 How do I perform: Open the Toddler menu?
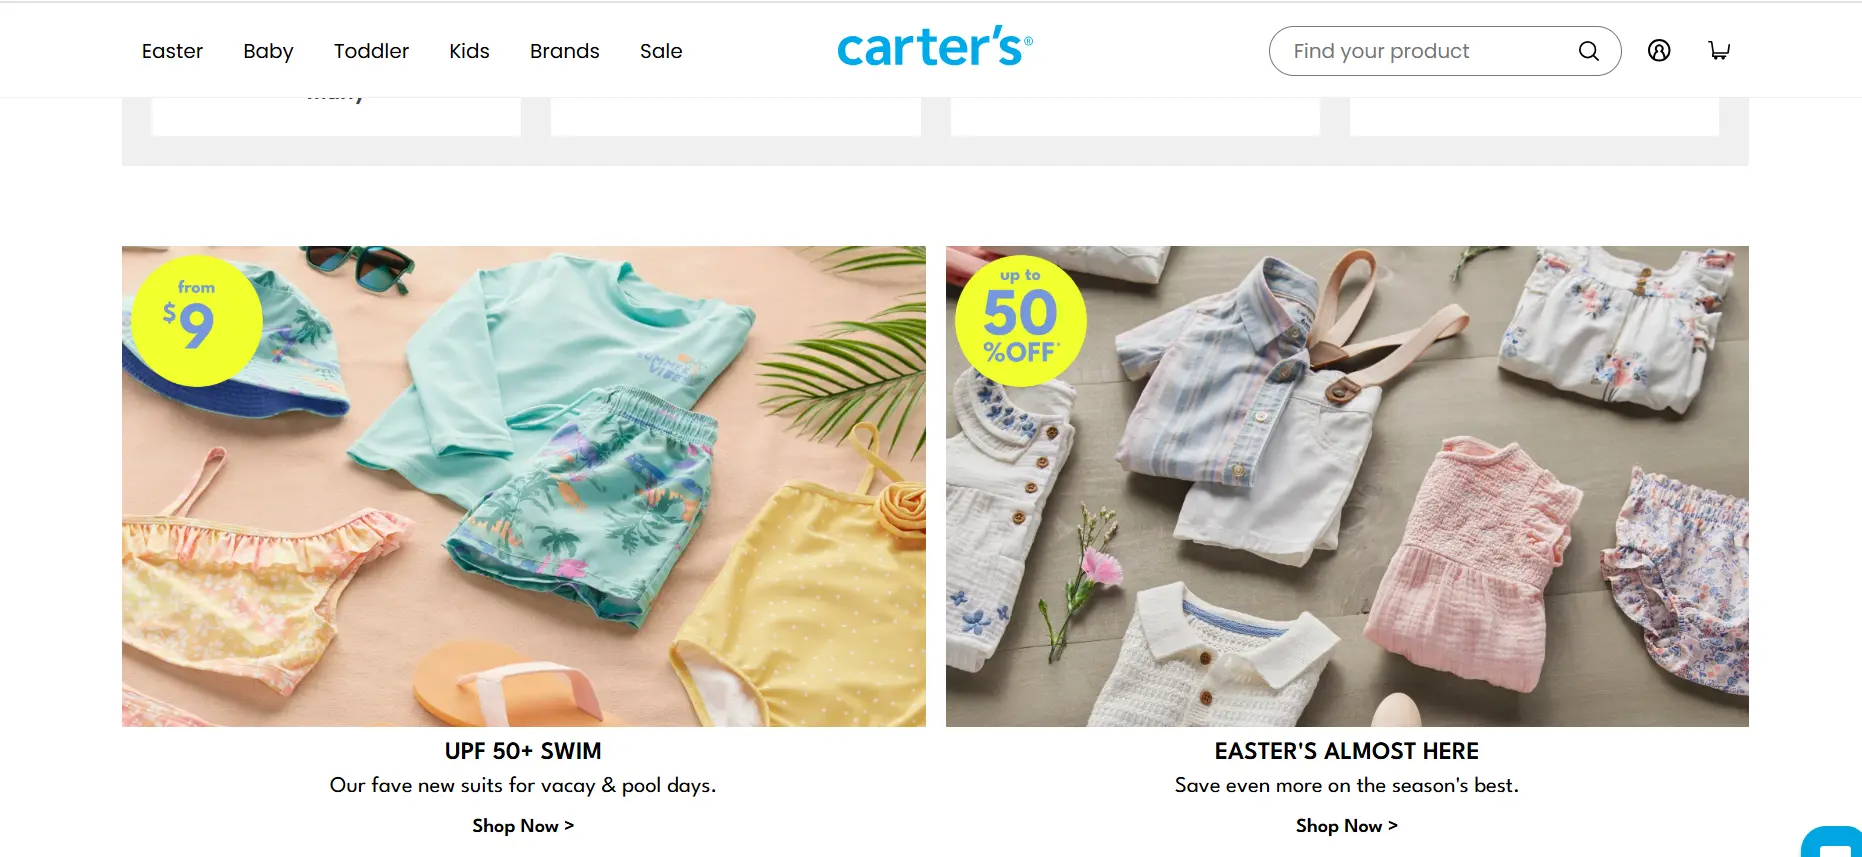tap(371, 51)
